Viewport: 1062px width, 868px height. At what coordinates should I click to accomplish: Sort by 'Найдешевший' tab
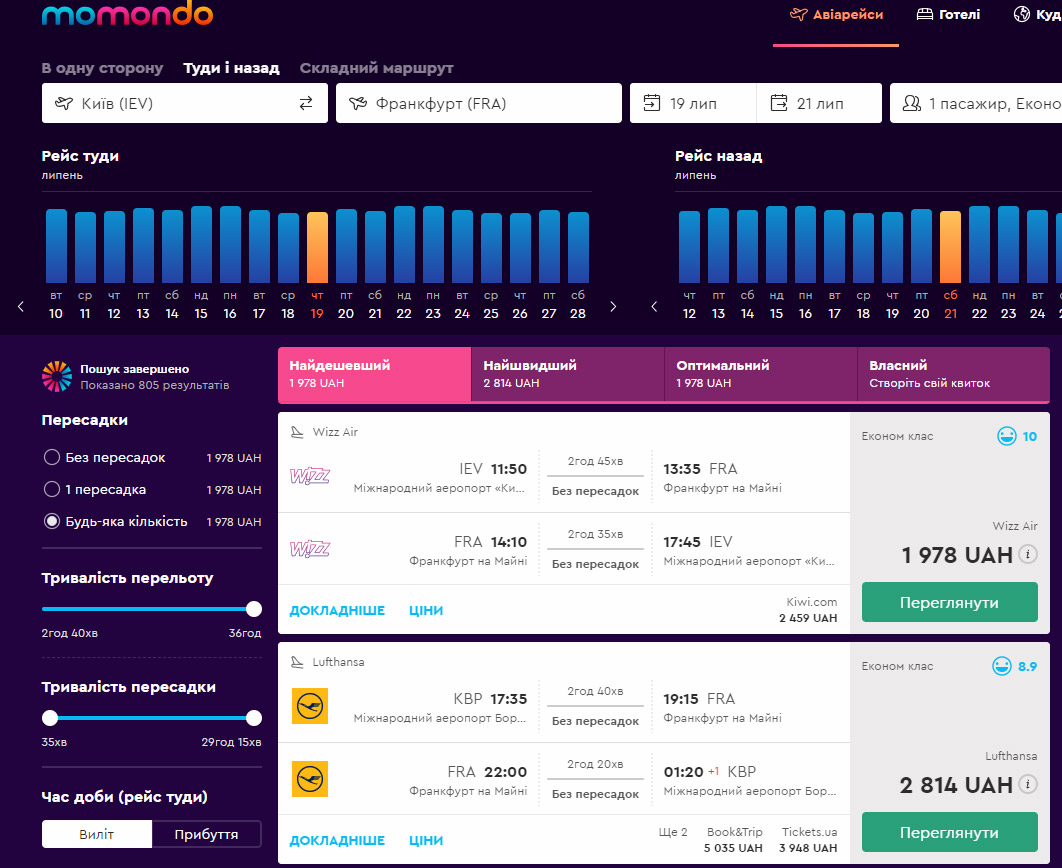[375, 374]
